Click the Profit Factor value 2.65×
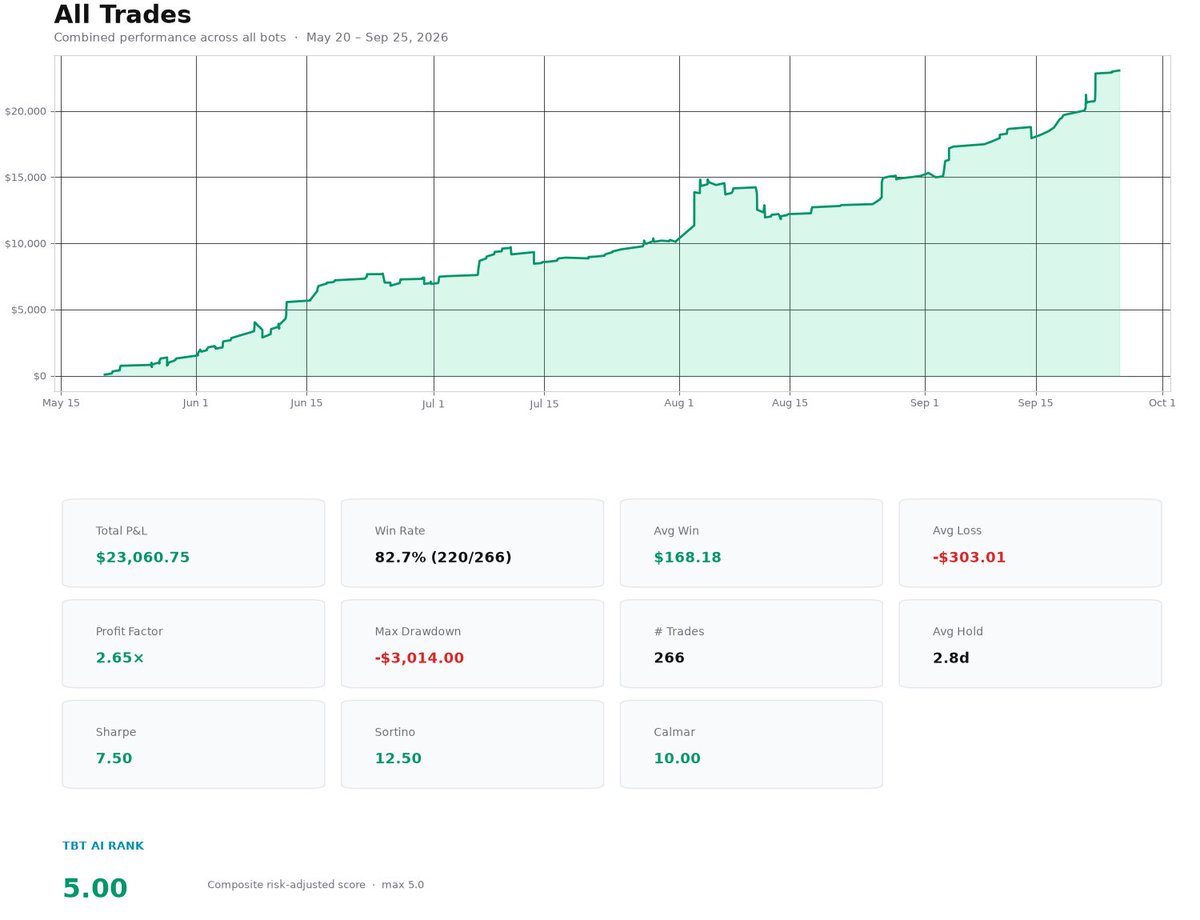 (120, 657)
